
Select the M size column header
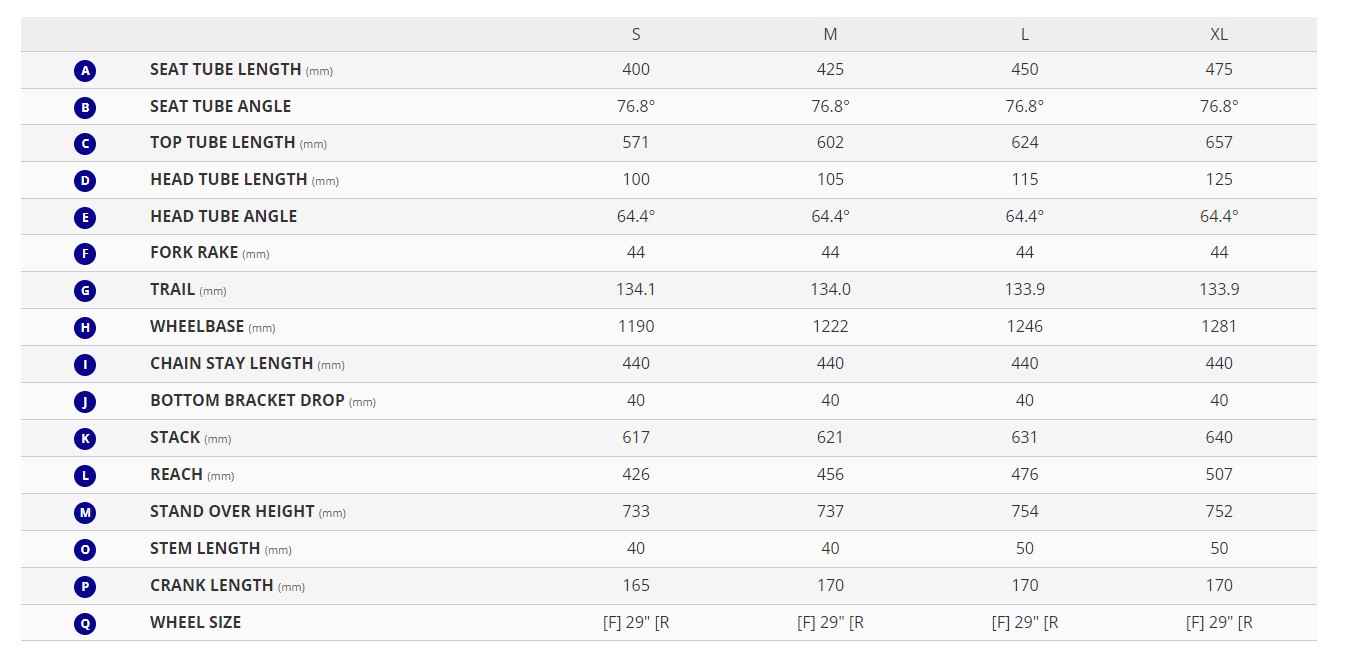click(x=830, y=34)
